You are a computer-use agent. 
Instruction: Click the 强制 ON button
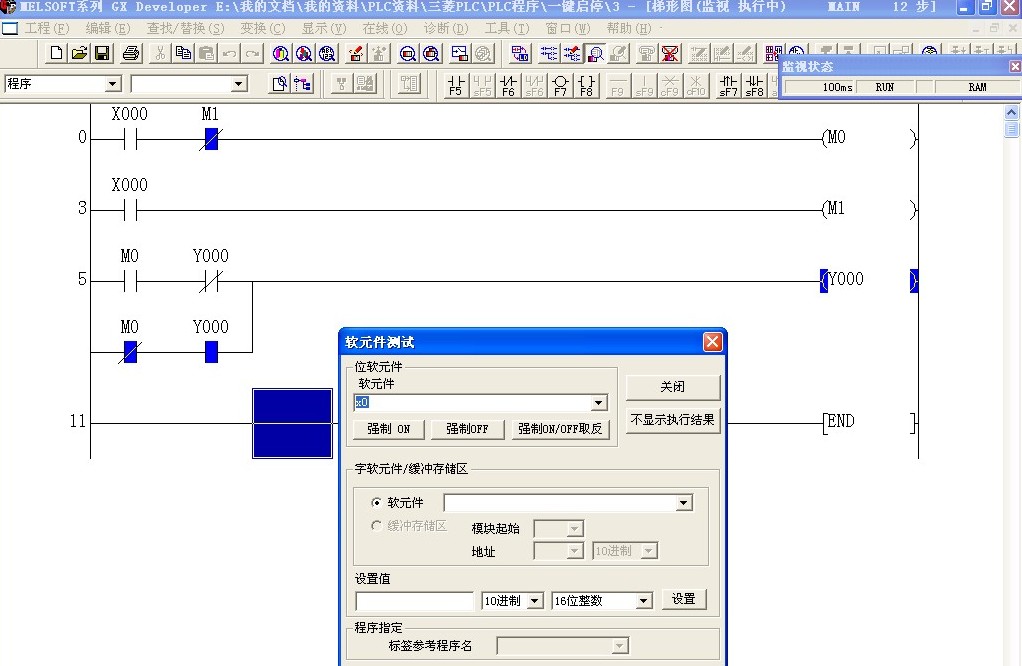[388, 429]
